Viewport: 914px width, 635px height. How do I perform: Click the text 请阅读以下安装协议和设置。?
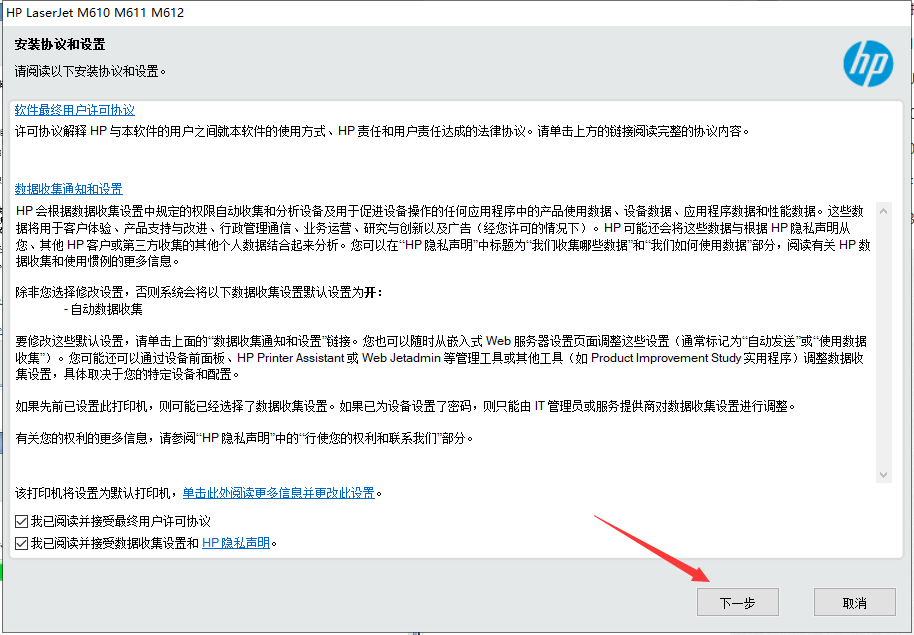pos(90,71)
